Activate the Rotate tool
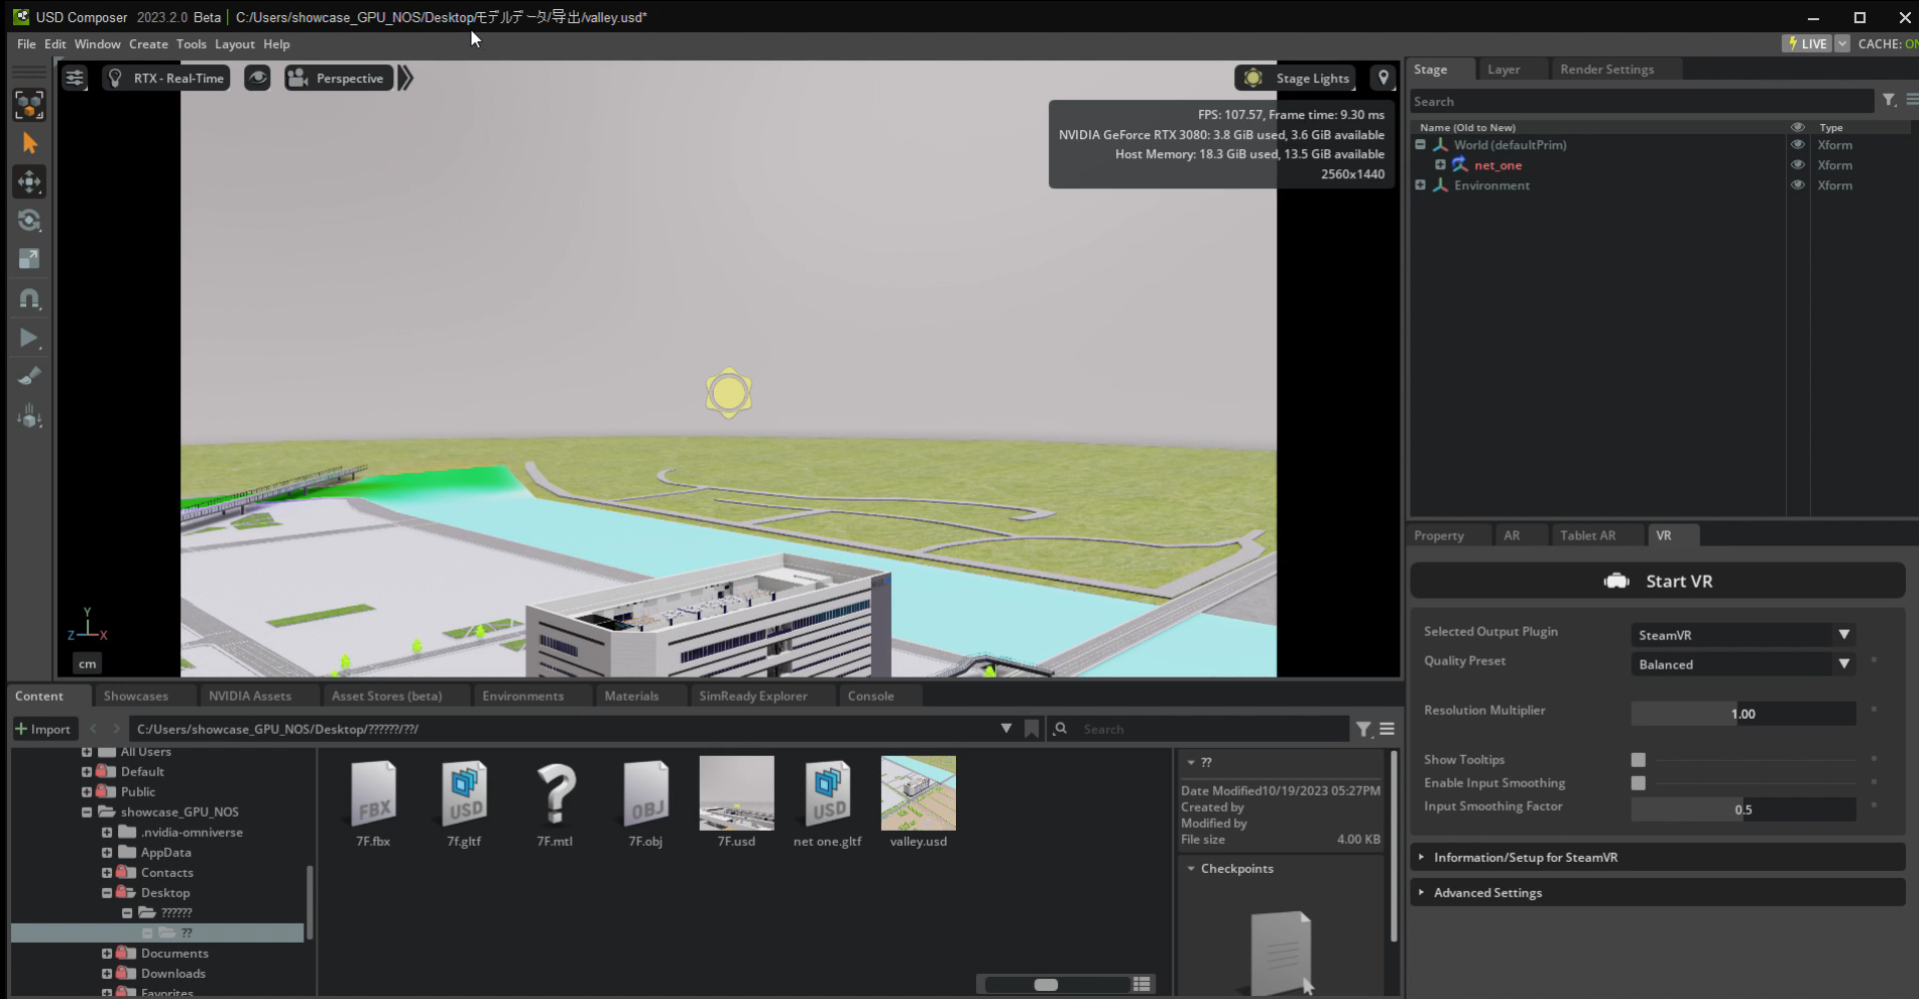Viewport: 1919px width, 999px height. (29, 221)
